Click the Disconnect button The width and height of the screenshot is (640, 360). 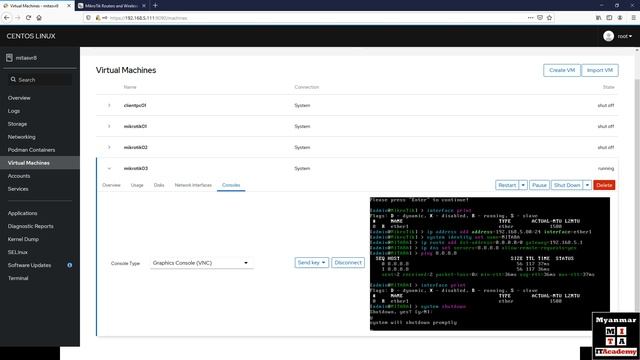pyautogui.click(x=348, y=263)
